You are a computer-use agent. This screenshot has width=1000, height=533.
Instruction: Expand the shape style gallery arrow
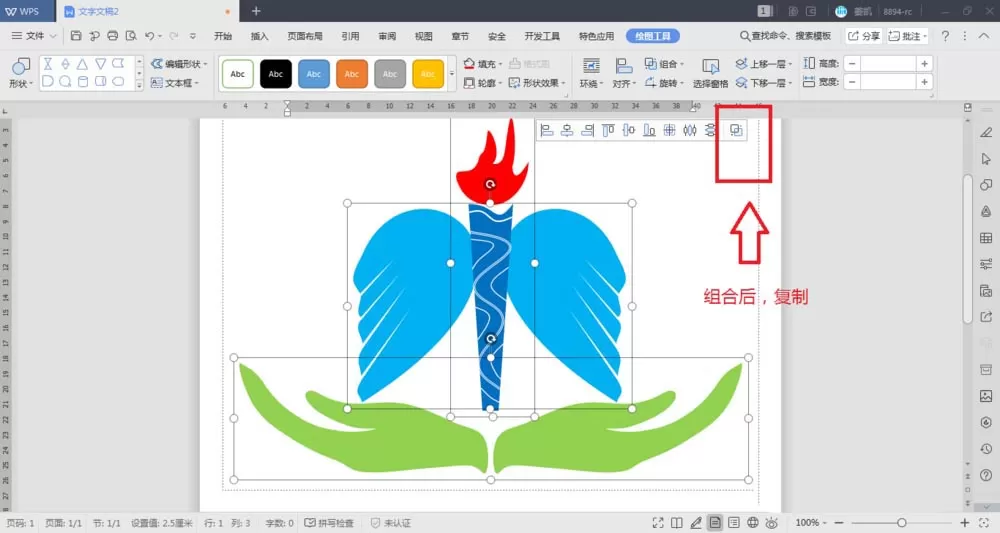pyautogui.click(x=452, y=73)
